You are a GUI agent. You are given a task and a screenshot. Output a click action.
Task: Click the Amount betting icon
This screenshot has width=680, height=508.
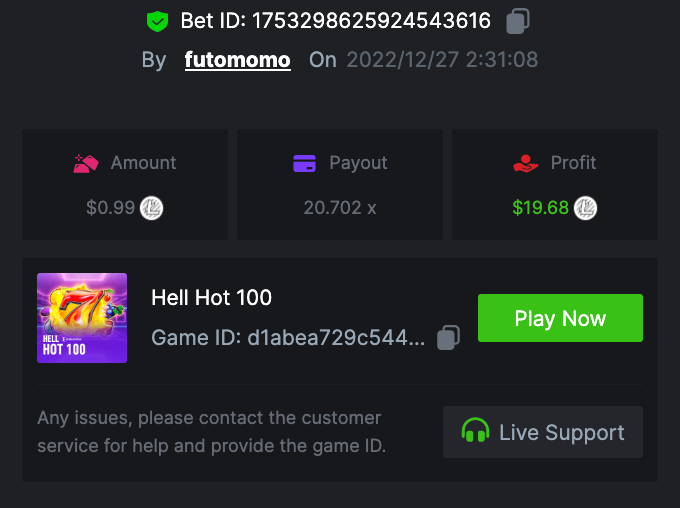85,163
